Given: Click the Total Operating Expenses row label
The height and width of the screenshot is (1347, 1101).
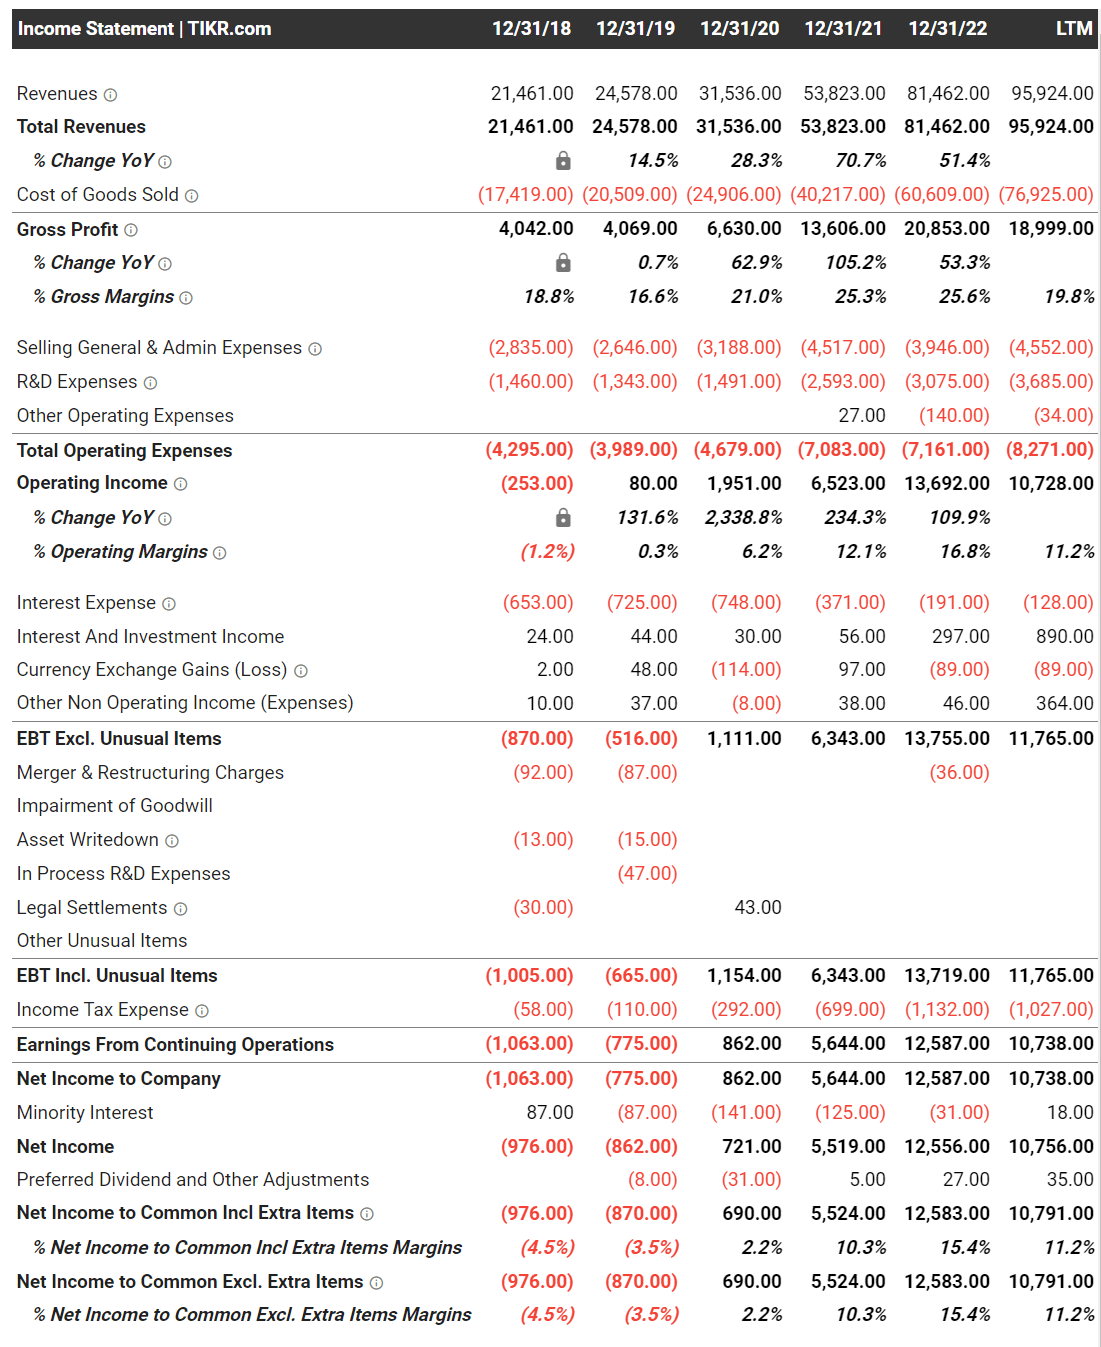Looking at the screenshot, I should pyautogui.click(x=125, y=451).
